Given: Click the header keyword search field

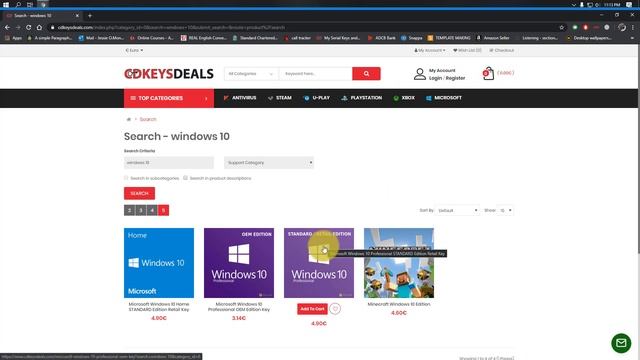Looking at the screenshot, I should point(316,73).
